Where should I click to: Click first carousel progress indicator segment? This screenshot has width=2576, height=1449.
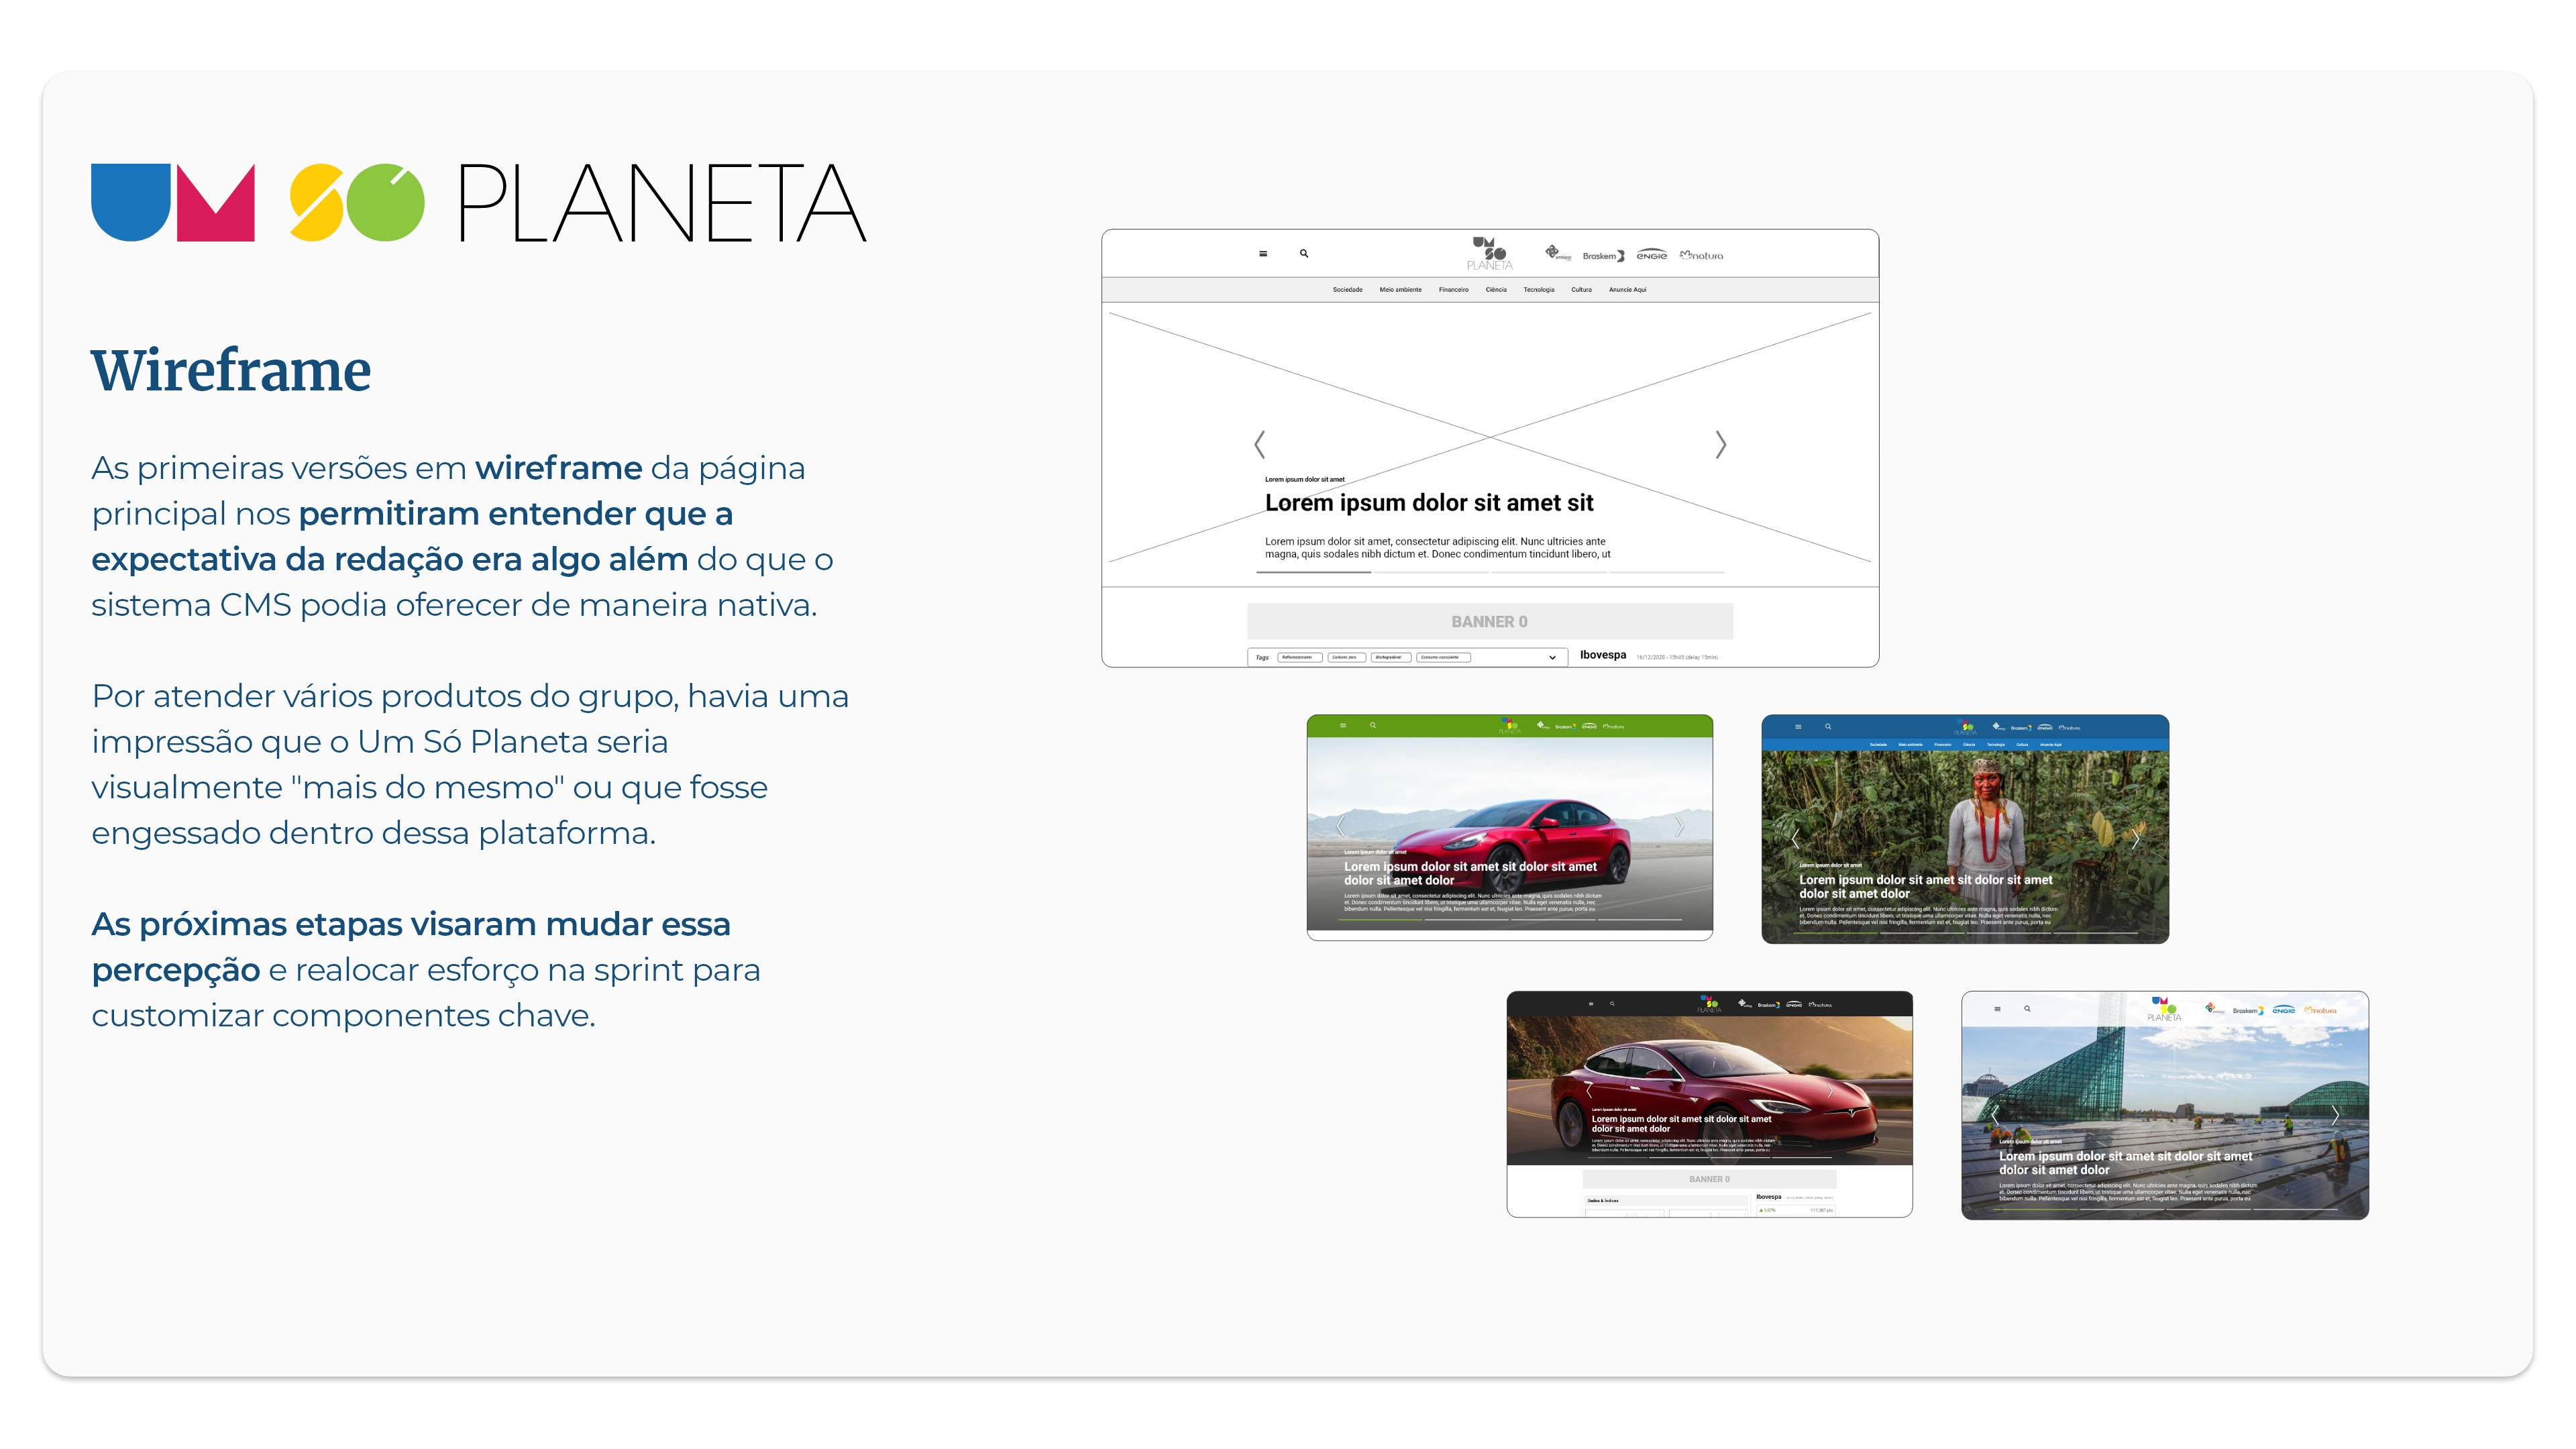pyautogui.click(x=1313, y=572)
